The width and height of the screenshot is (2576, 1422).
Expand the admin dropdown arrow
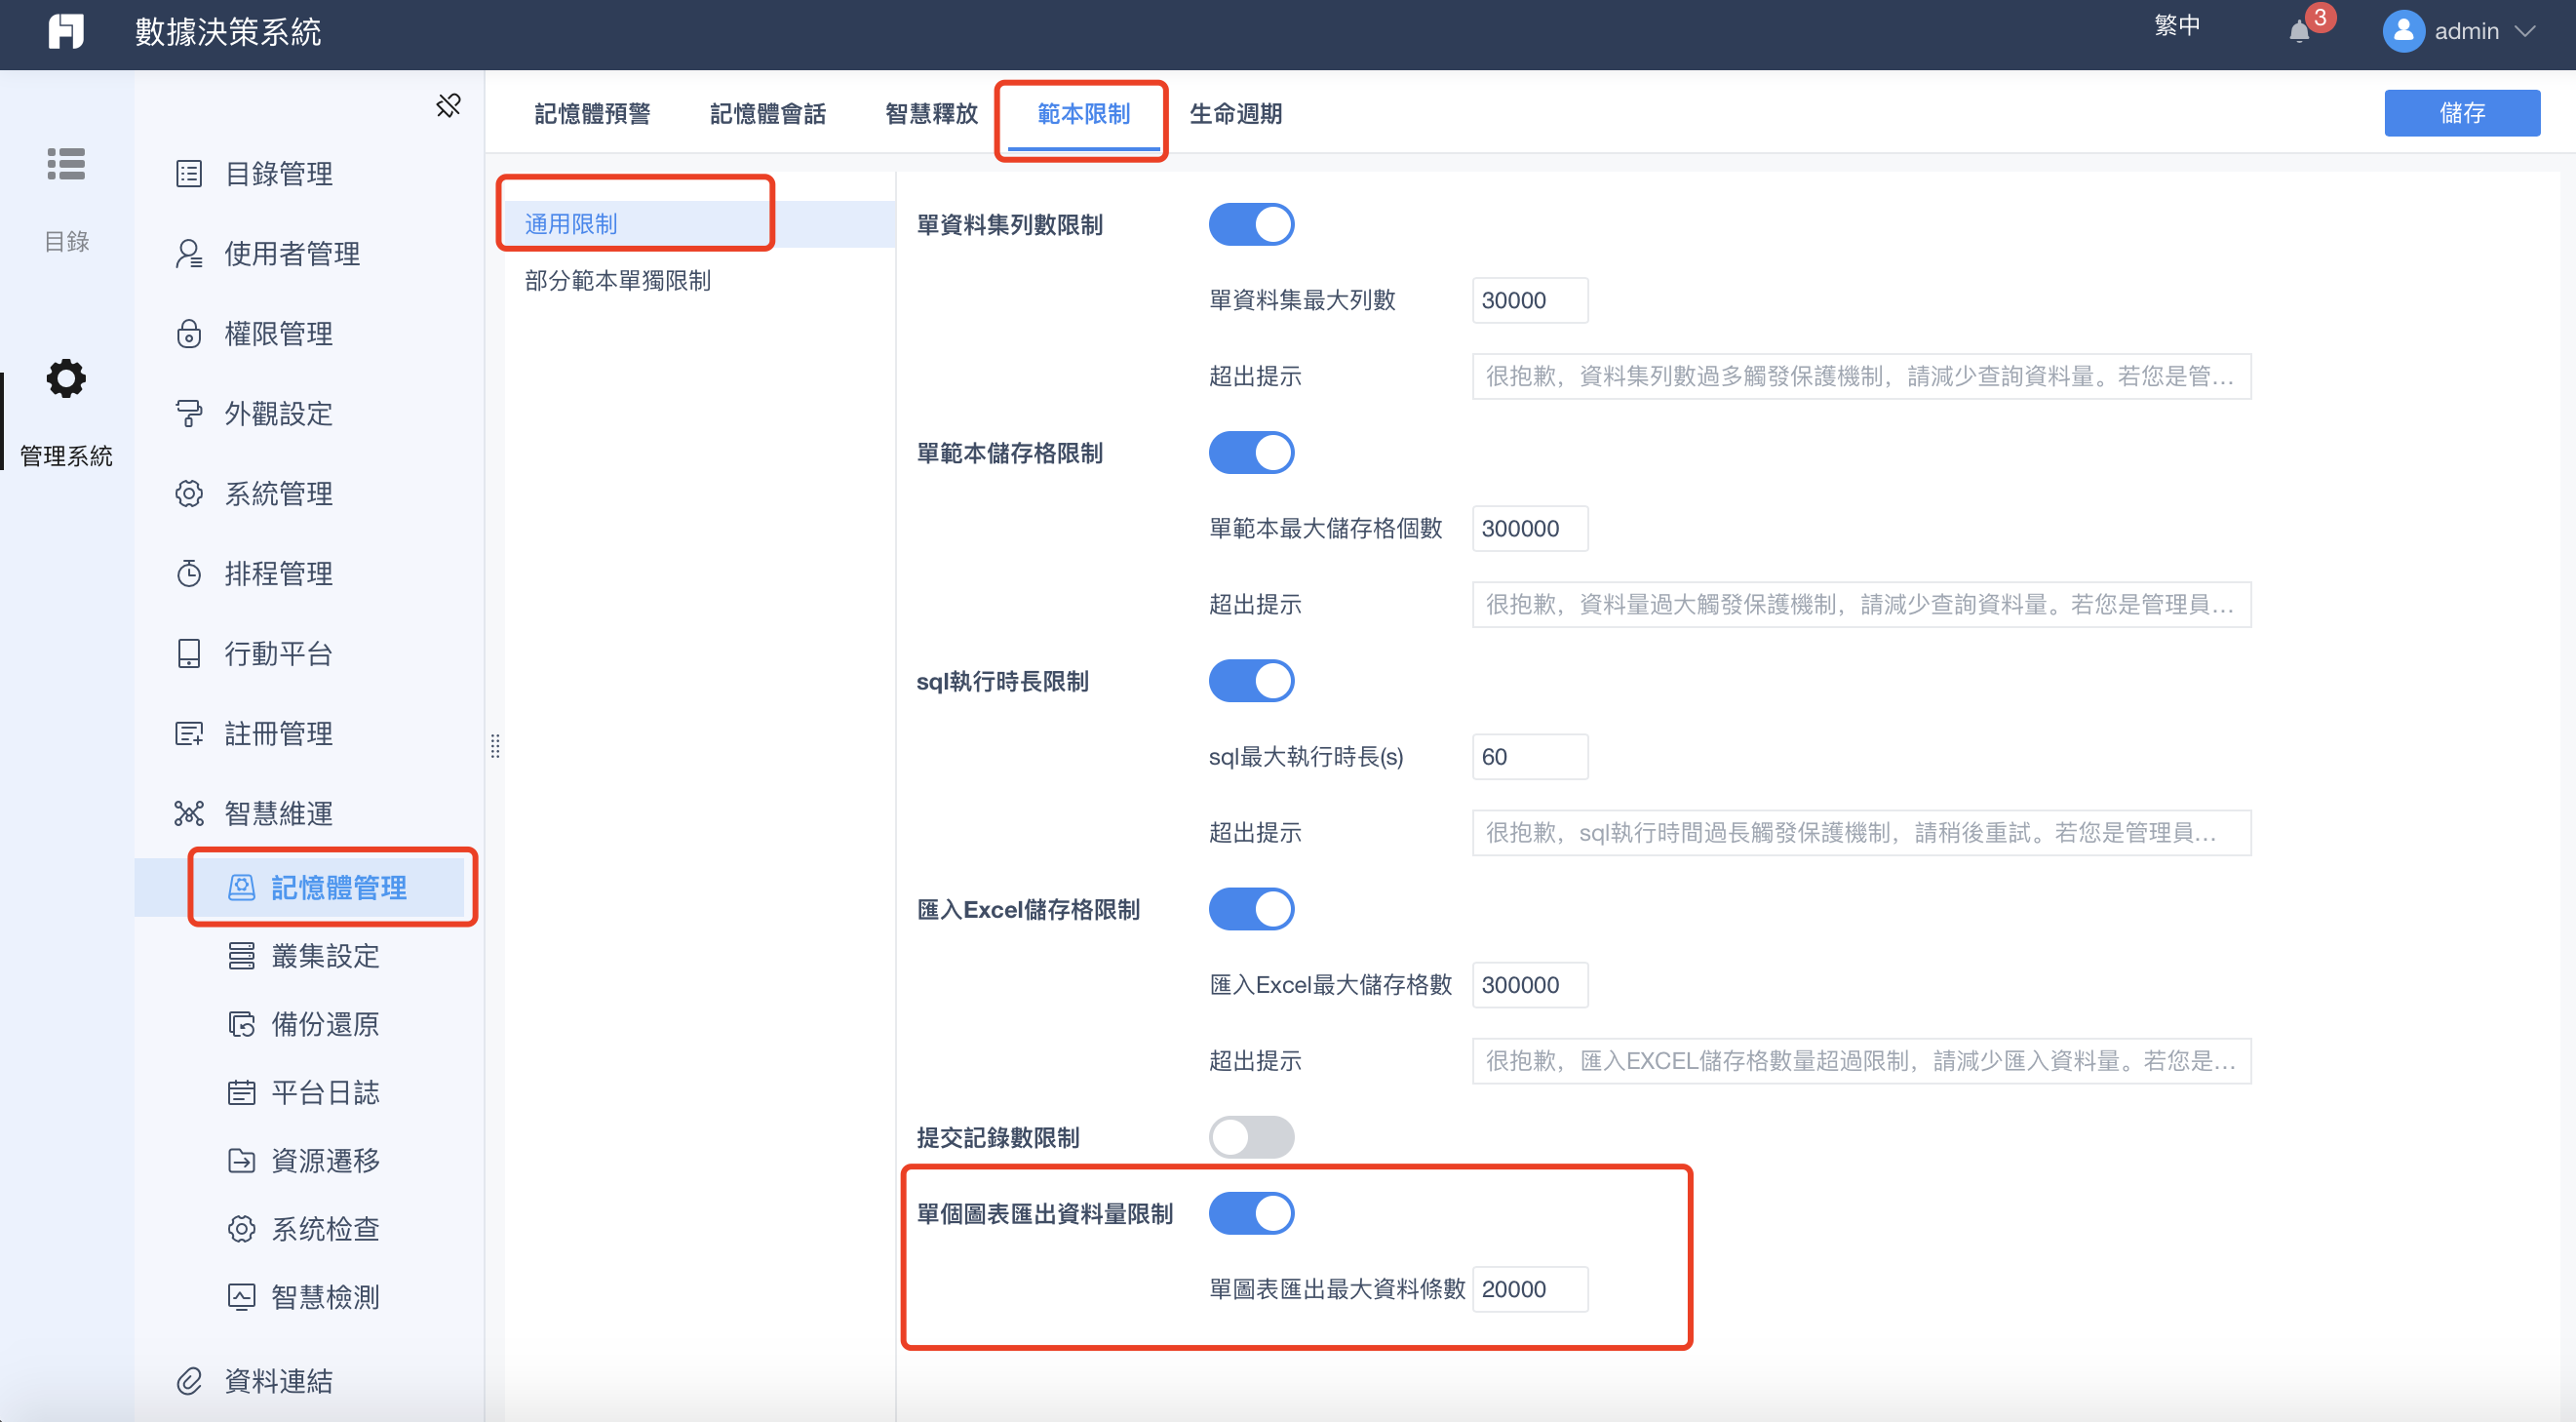2525,31
